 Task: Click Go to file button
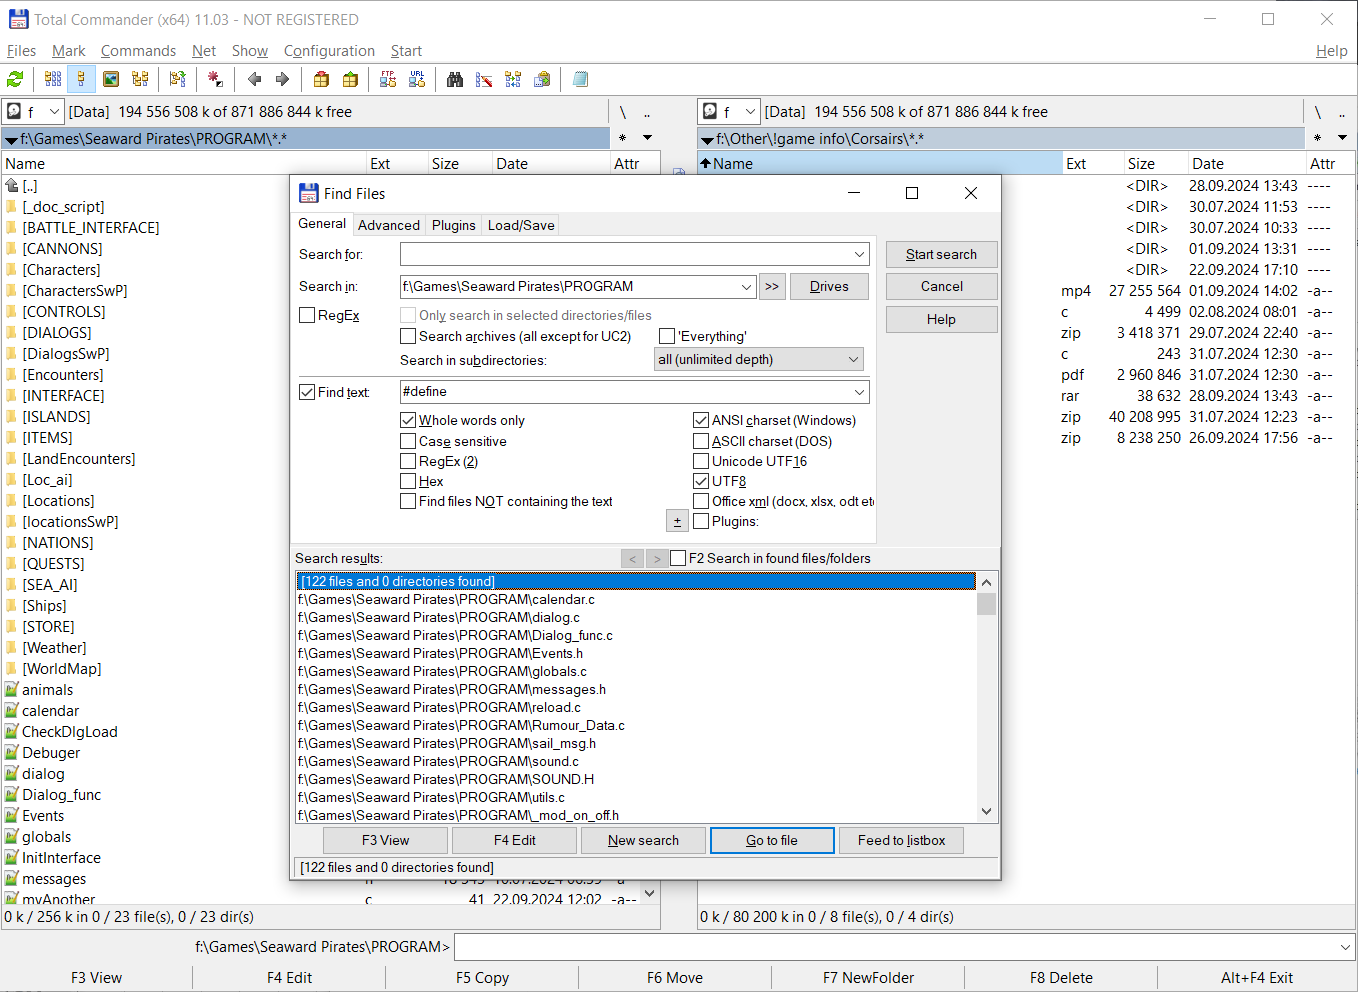772,840
